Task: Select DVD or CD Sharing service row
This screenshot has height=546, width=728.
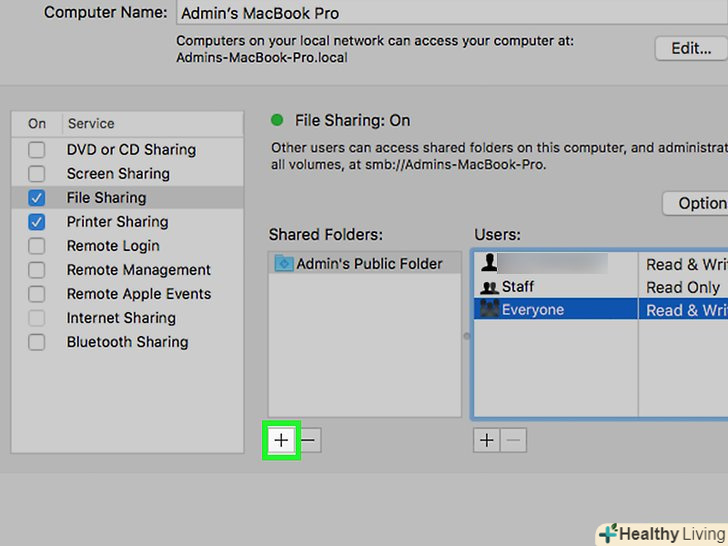Action: tap(127, 150)
